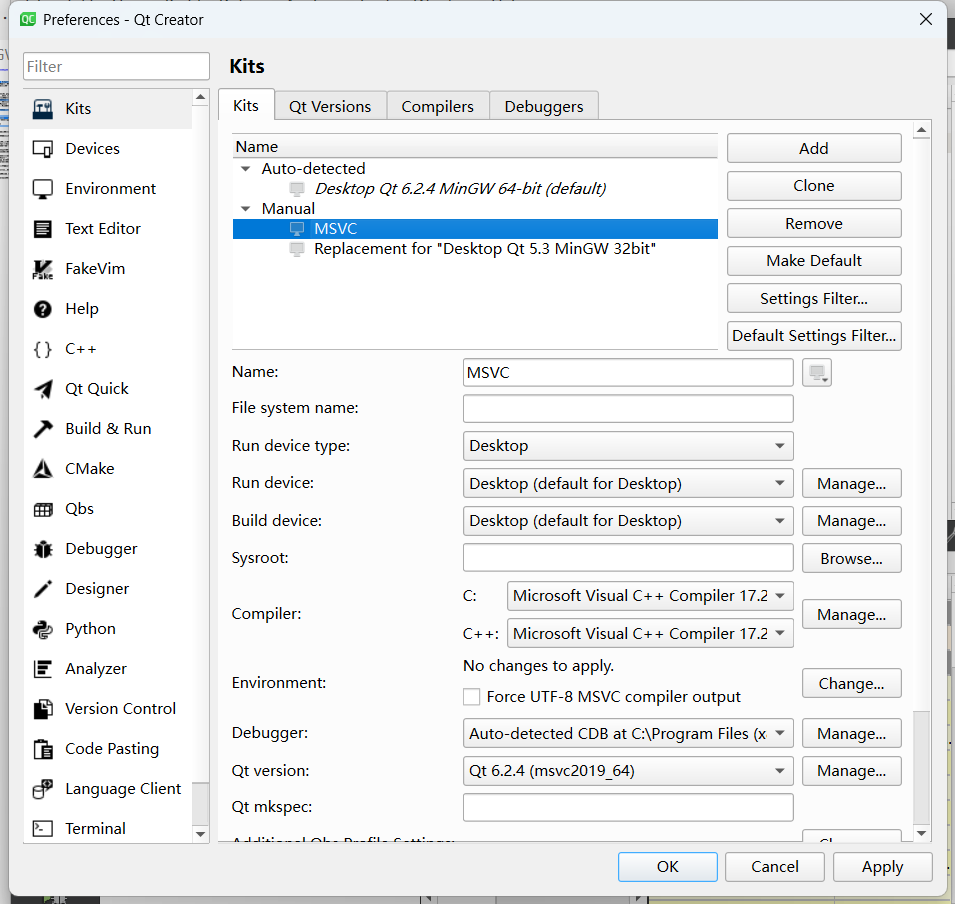The height and width of the screenshot is (904, 955).
Task: Select the Python settings icon
Action: 43,629
